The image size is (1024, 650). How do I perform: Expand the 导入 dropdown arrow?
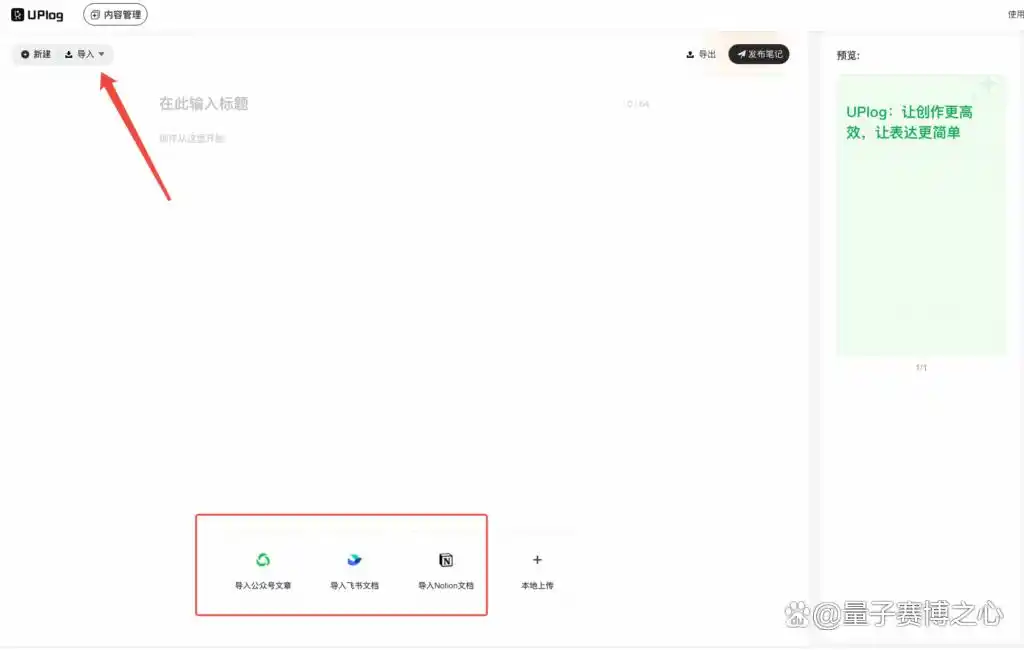[x=101, y=54]
